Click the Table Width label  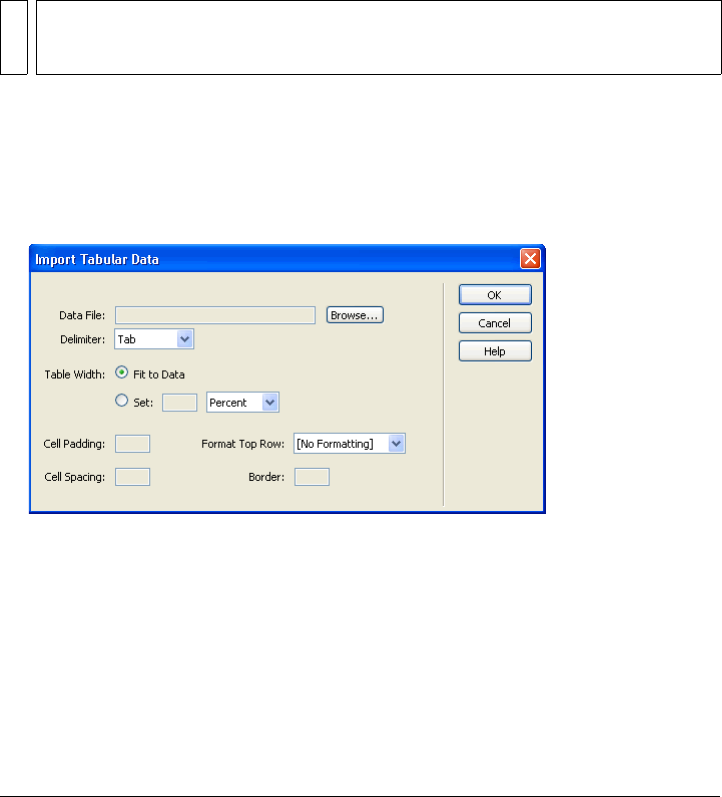(x=75, y=375)
